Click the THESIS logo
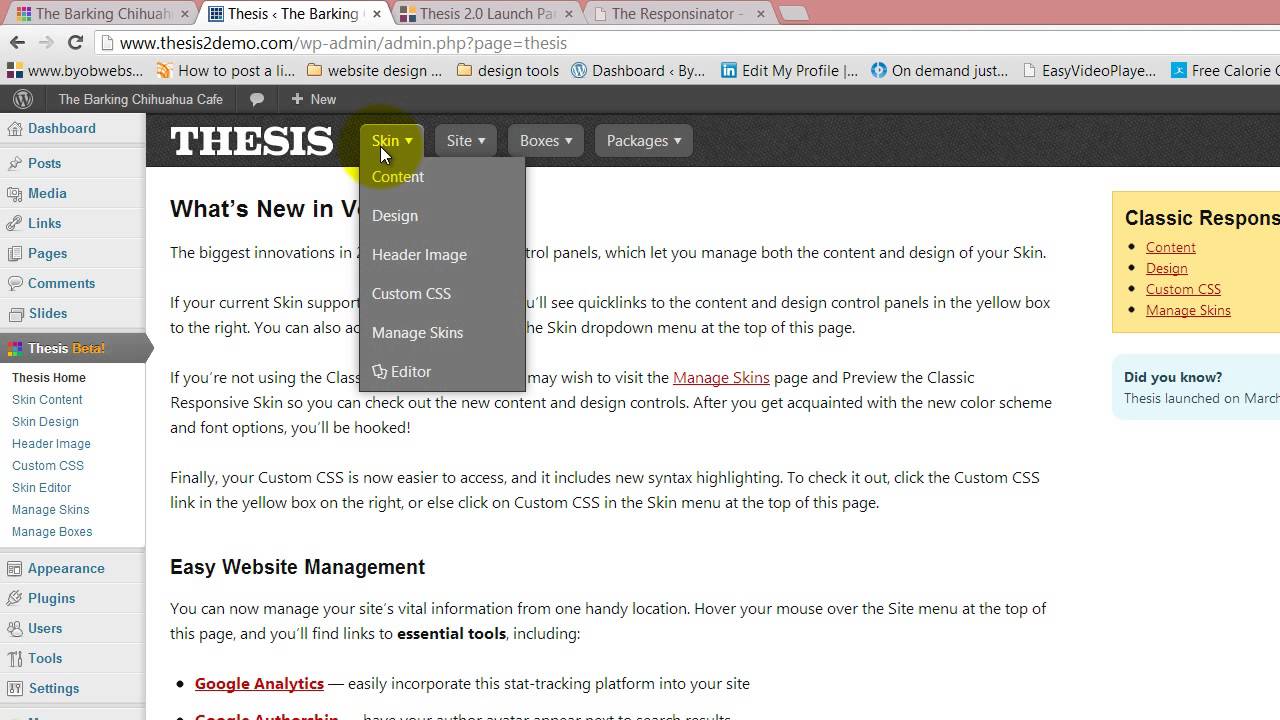 [x=251, y=141]
